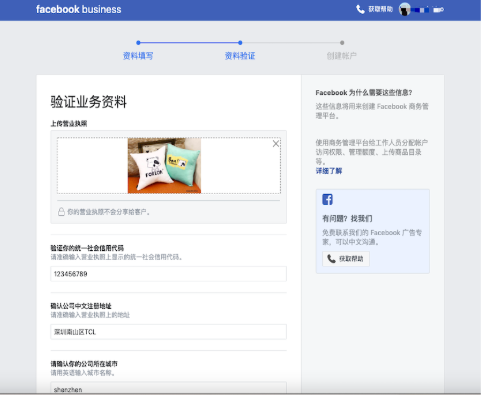Click phone icon on 获取帮助 button
The image size is (481, 395).
[x=331, y=259]
